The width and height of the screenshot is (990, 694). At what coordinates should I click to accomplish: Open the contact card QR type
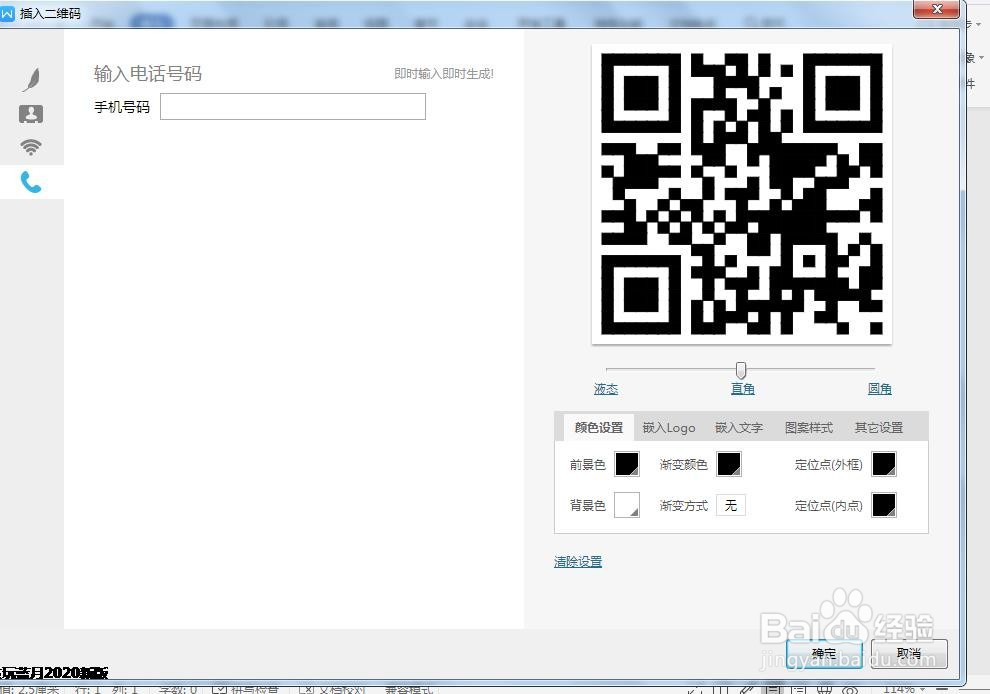pyautogui.click(x=31, y=114)
